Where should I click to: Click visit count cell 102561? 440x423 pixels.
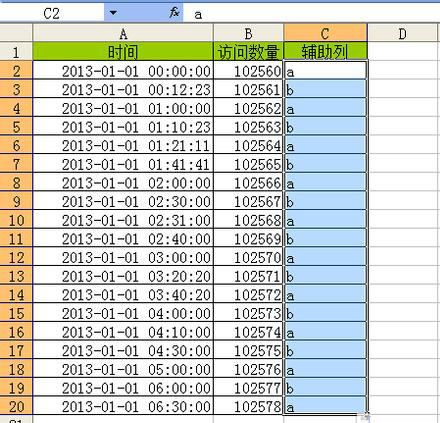point(248,89)
